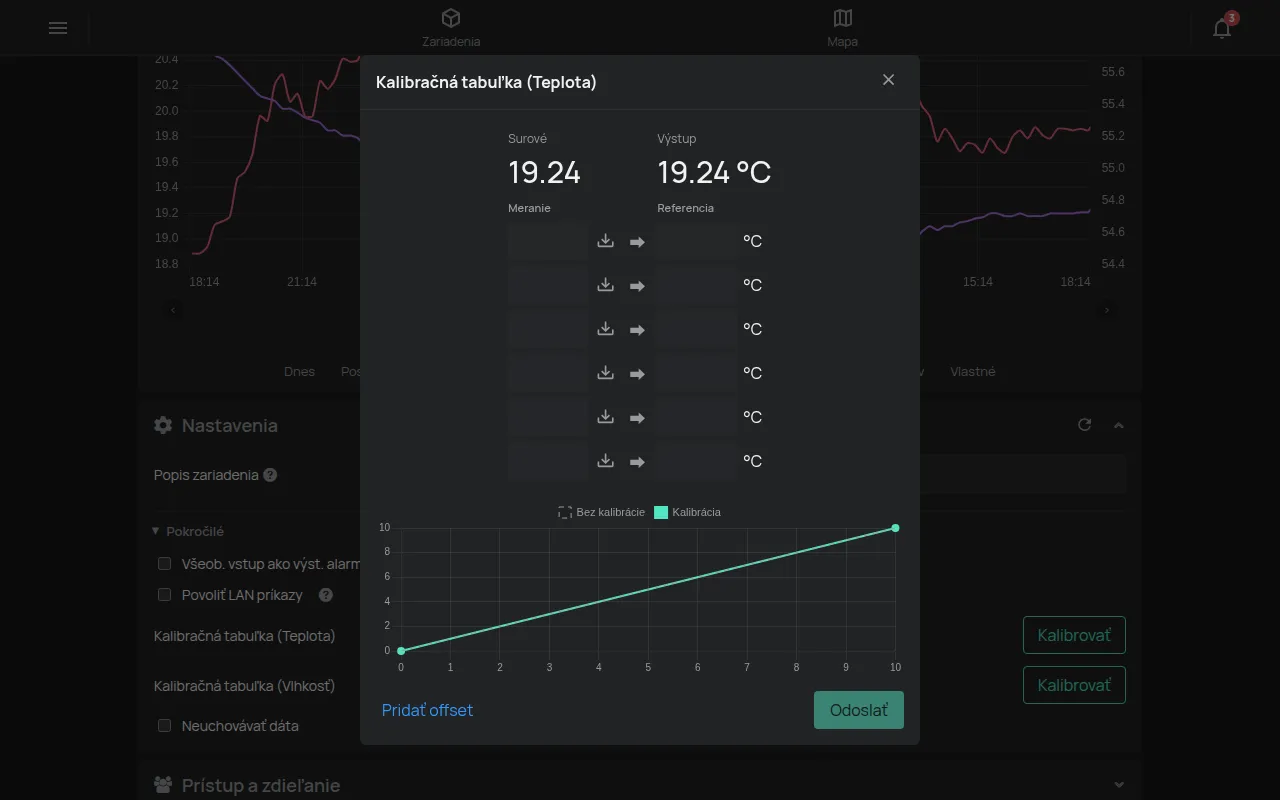Click sixth row Referencia input field
The image size is (1280, 800).
coord(697,461)
